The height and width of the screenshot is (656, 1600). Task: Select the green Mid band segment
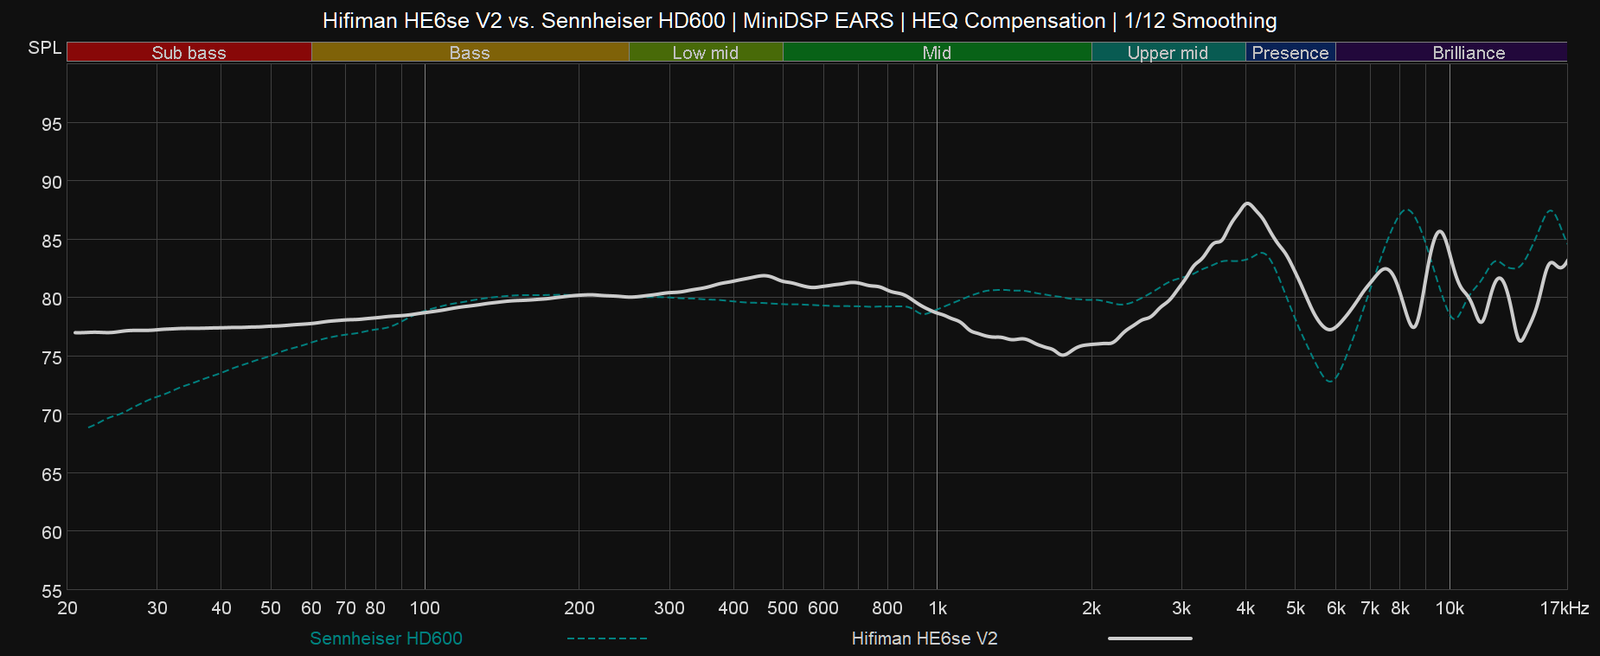[x=937, y=53]
